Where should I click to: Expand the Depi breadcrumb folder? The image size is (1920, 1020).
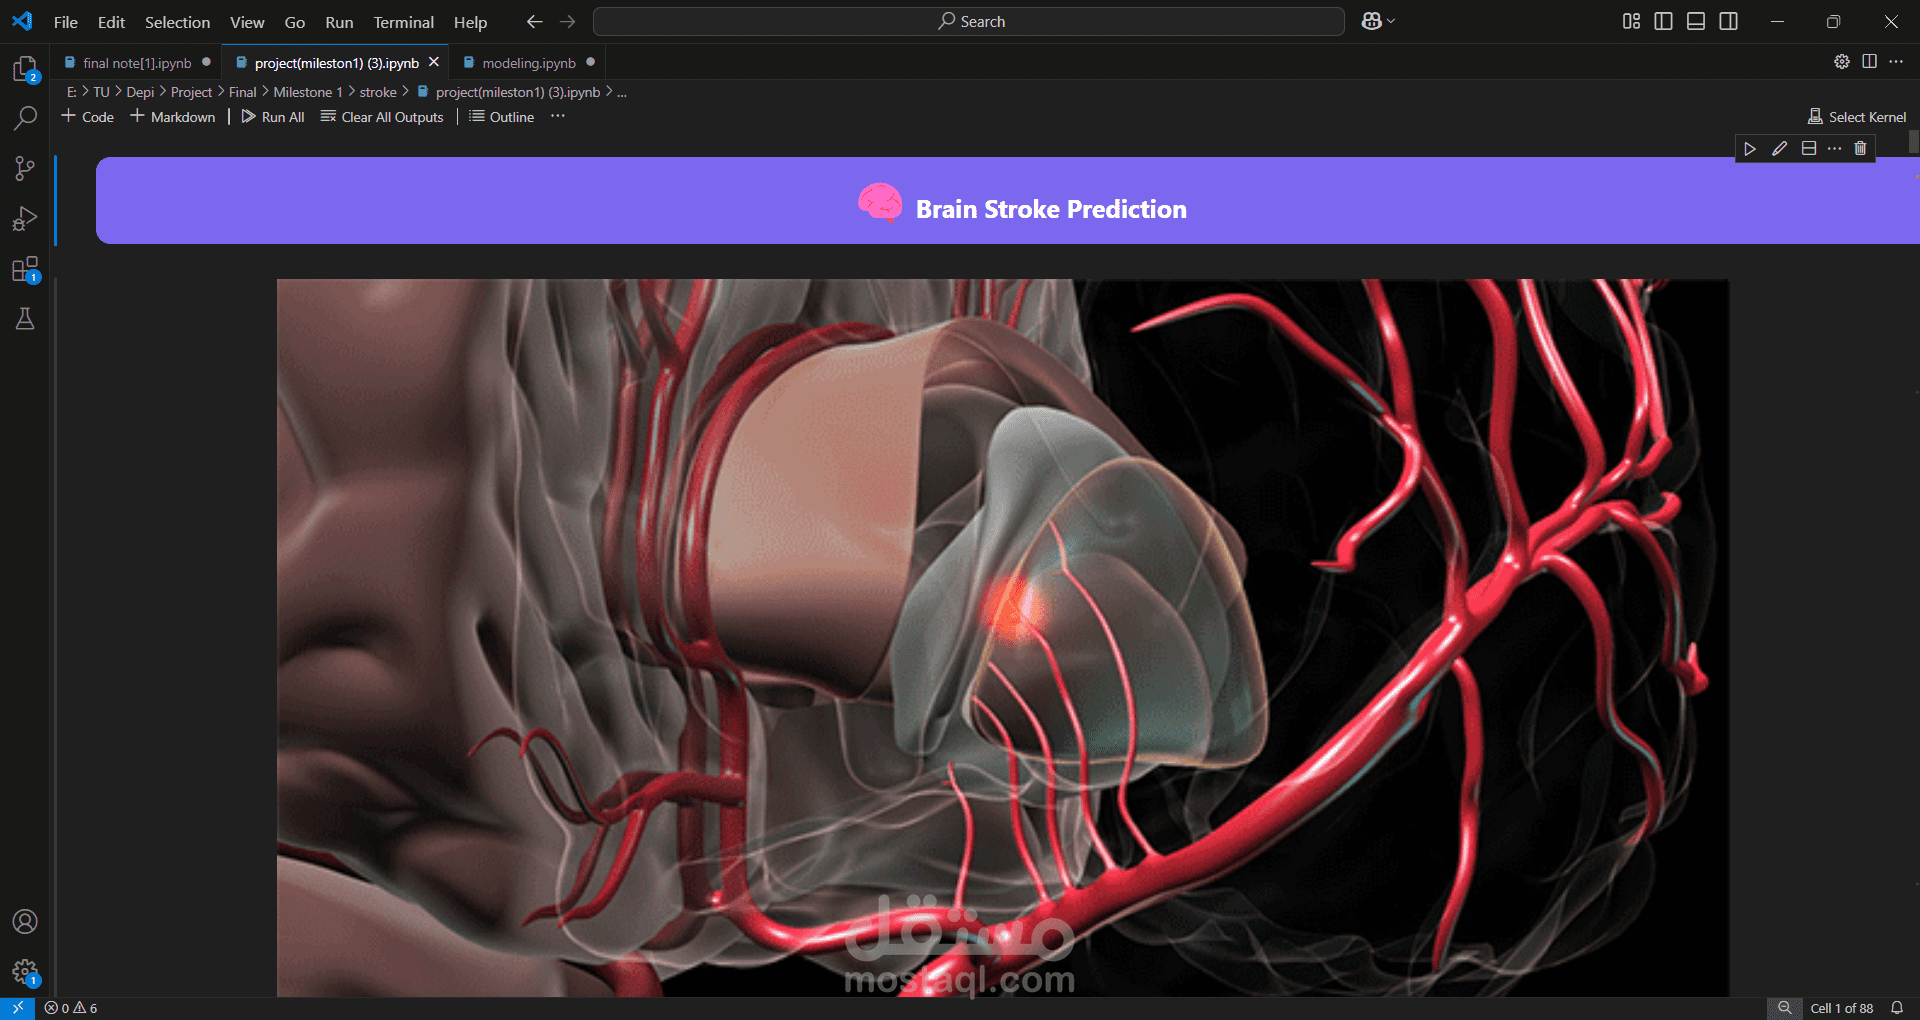click(x=140, y=92)
